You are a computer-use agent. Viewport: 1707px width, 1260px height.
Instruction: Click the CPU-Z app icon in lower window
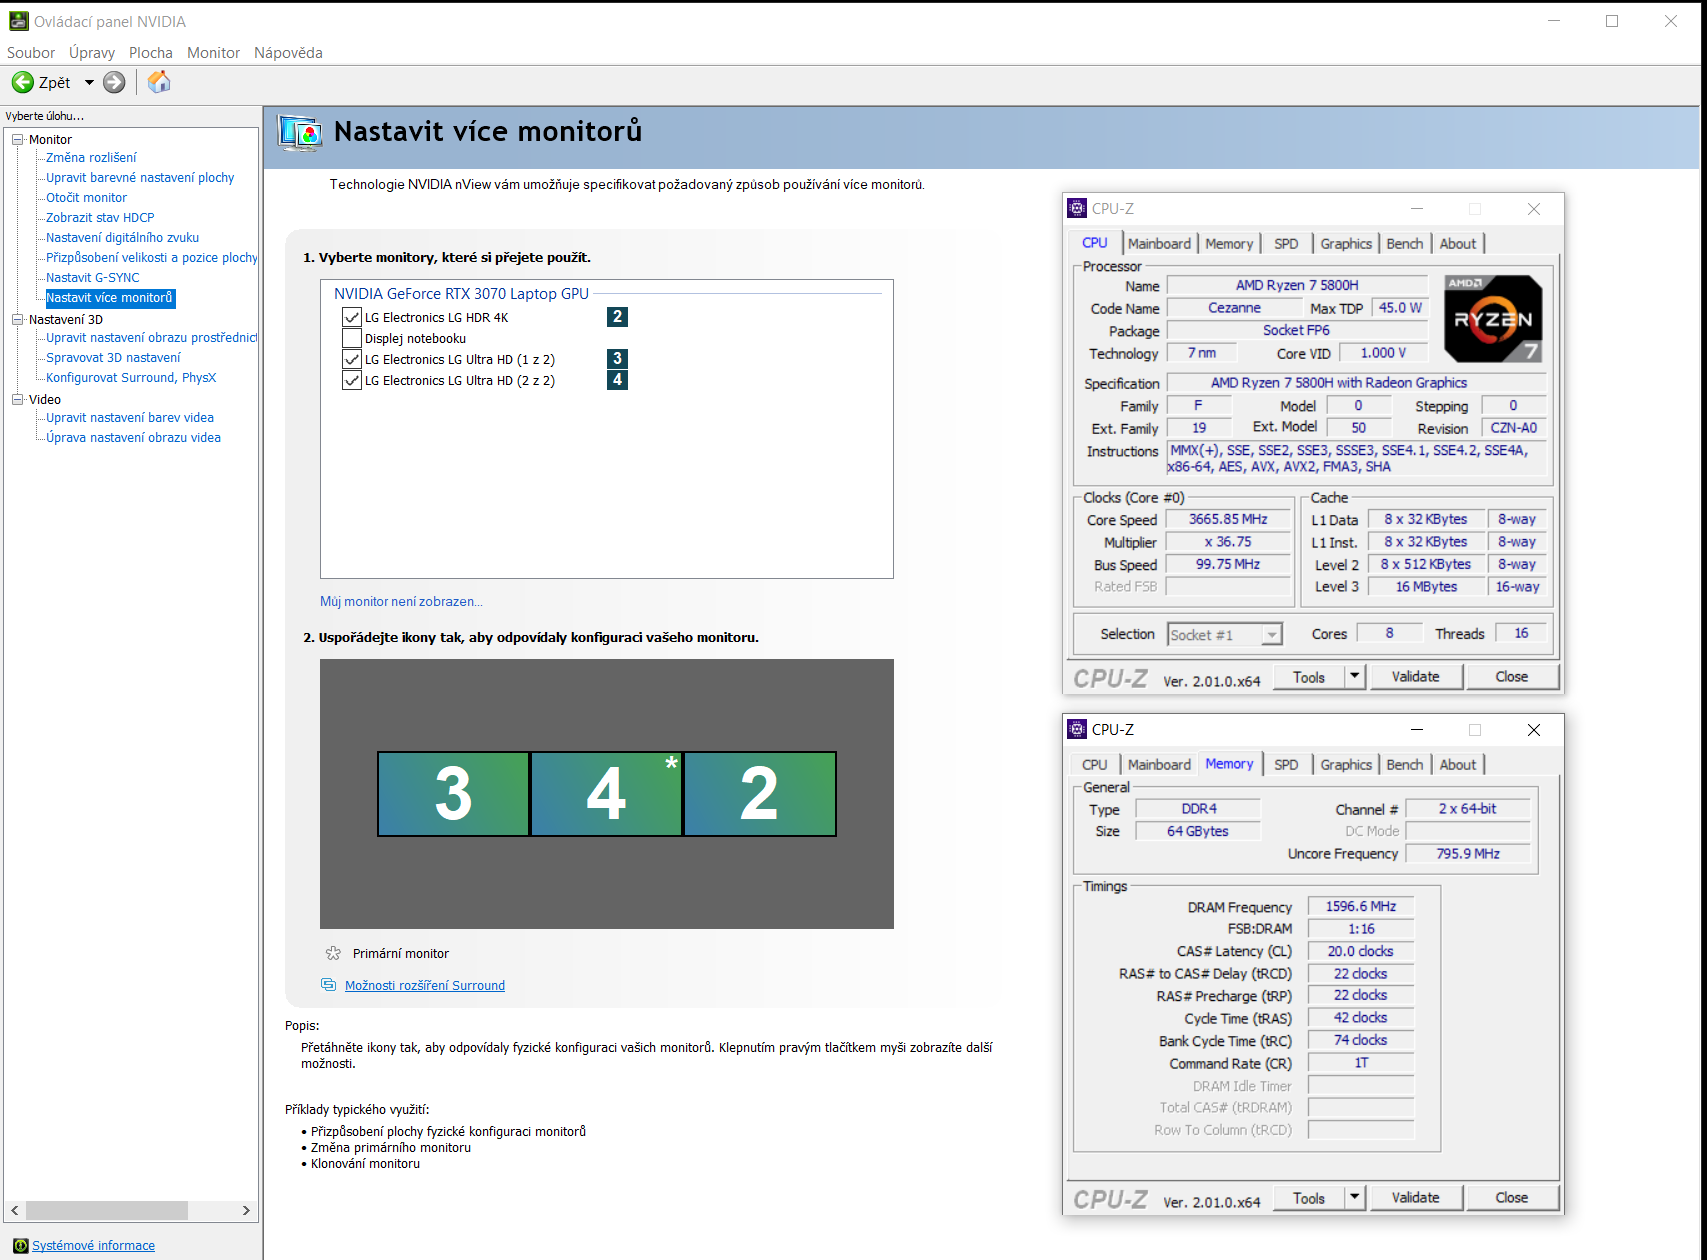pos(1077,729)
